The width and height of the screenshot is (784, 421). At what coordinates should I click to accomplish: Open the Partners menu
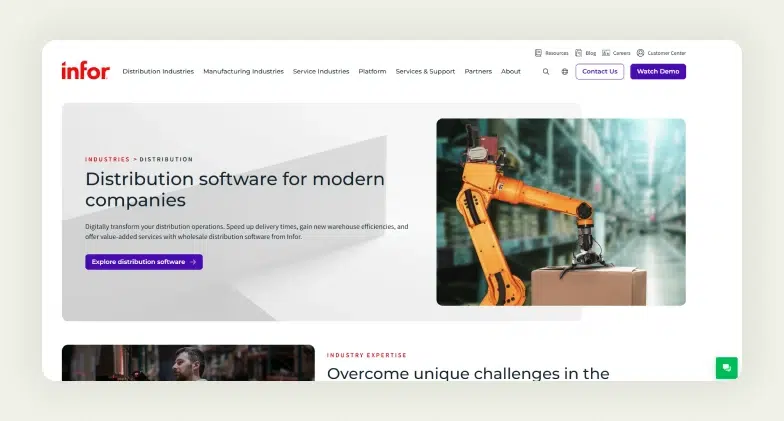[x=478, y=72]
